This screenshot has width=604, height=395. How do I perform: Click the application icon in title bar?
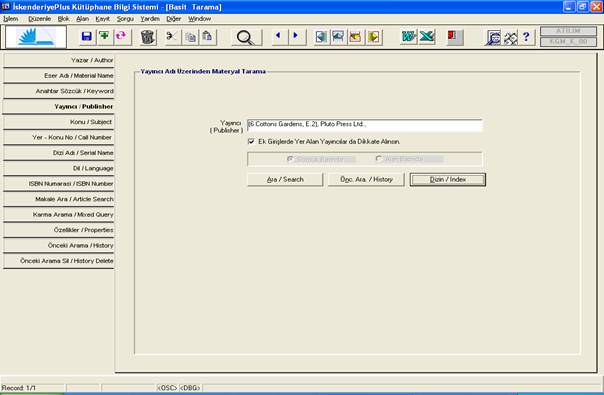[5, 7]
